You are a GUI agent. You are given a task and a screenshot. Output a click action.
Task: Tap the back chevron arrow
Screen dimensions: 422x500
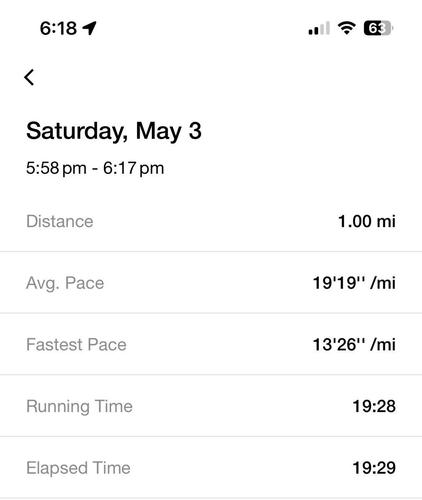(29, 77)
